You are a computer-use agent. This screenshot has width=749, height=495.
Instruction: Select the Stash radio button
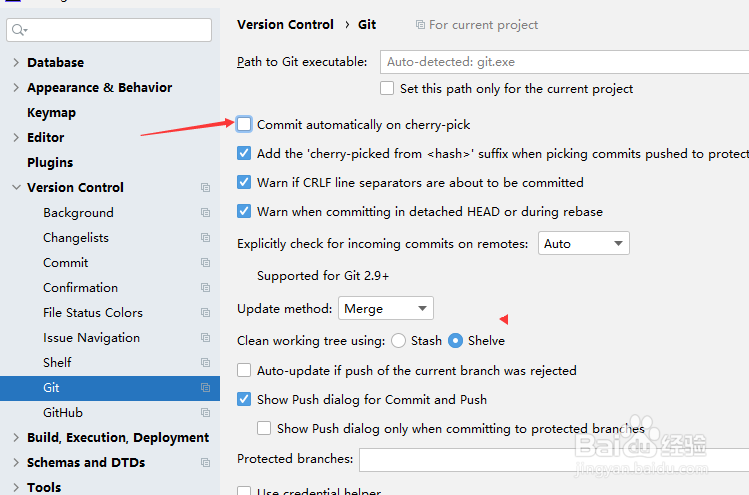pos(399,341)
